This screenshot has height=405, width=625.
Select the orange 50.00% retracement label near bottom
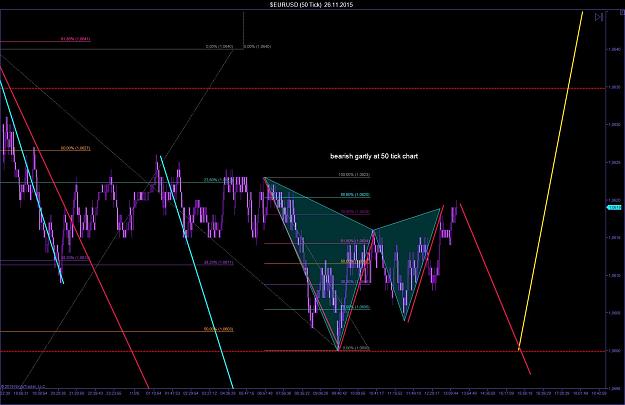[x=218, y=329]
